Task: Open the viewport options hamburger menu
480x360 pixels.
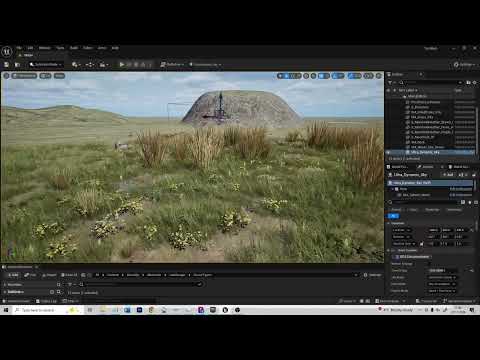Action: point(6,76)
